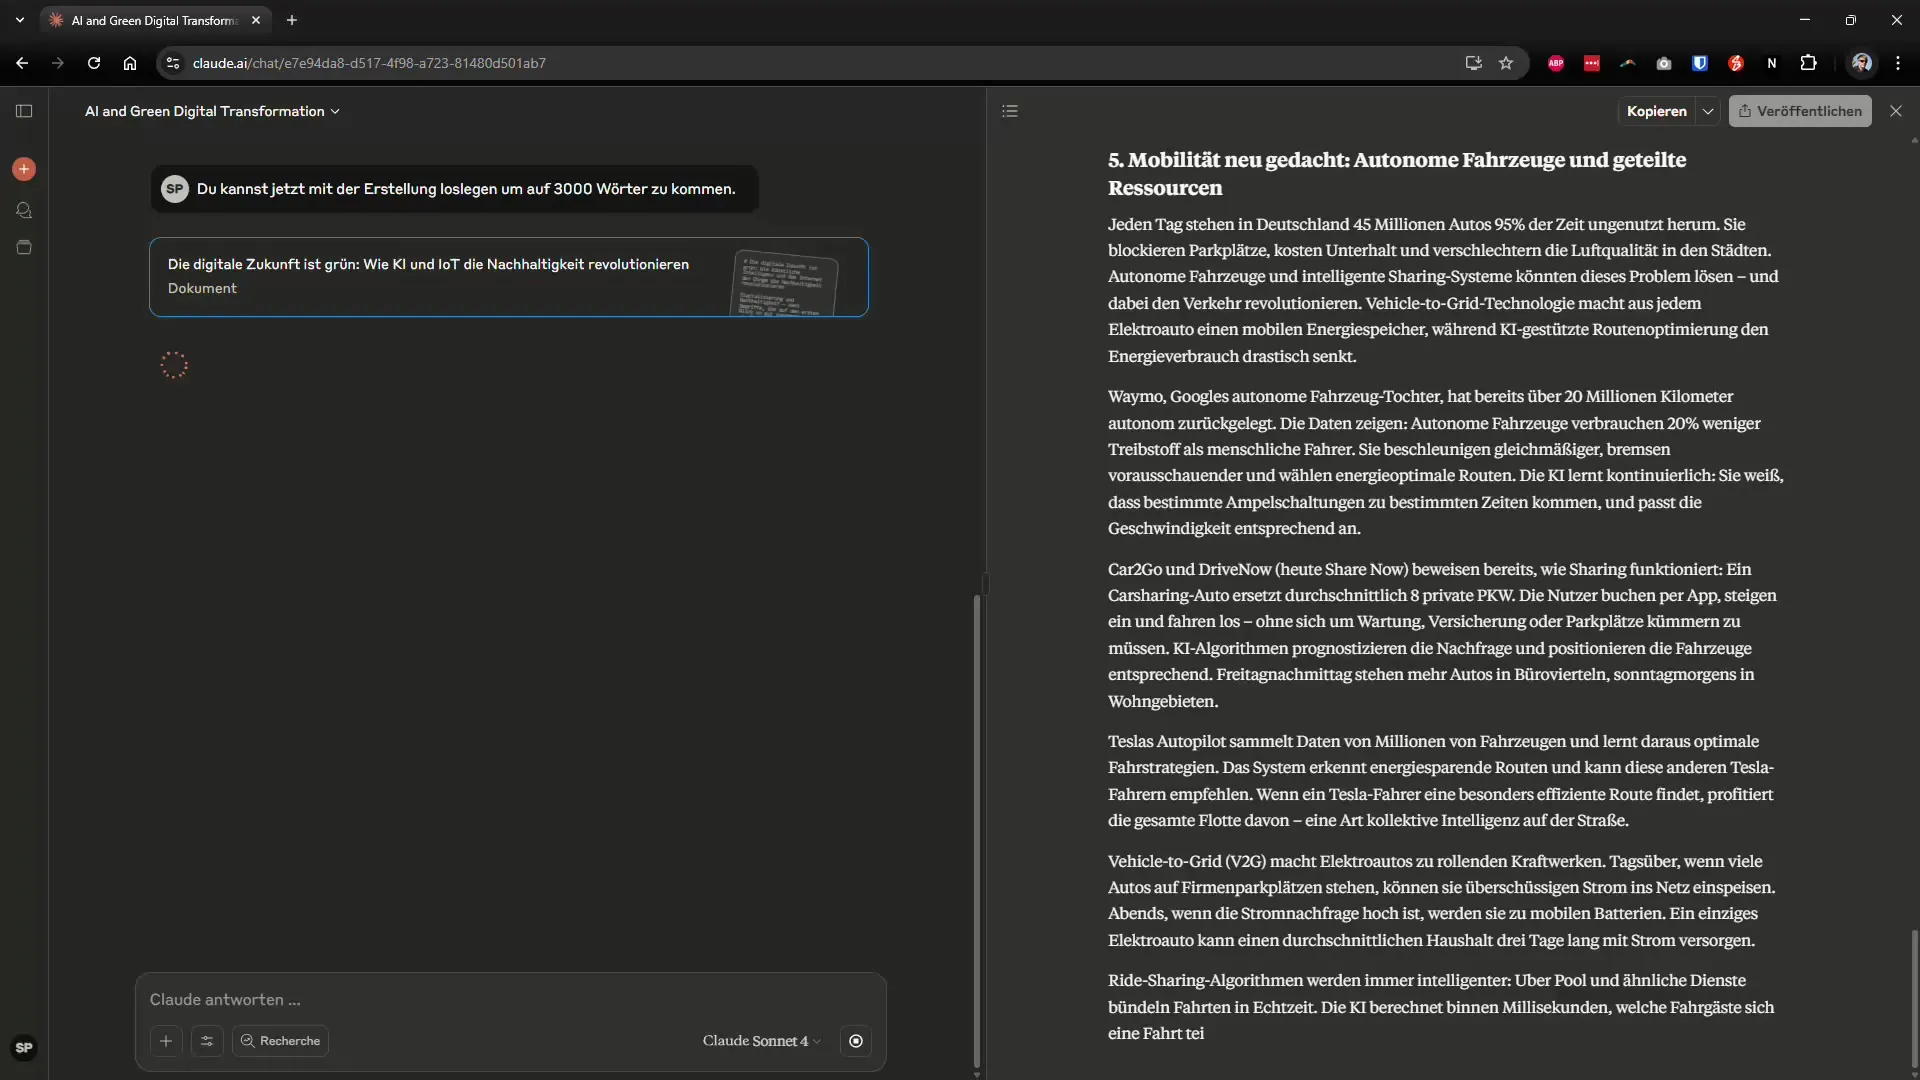This screenshot has width=1920, height=1080.
Task: Click the paragraph starting Teslas Autopilot
Action: pos(1441,781)
